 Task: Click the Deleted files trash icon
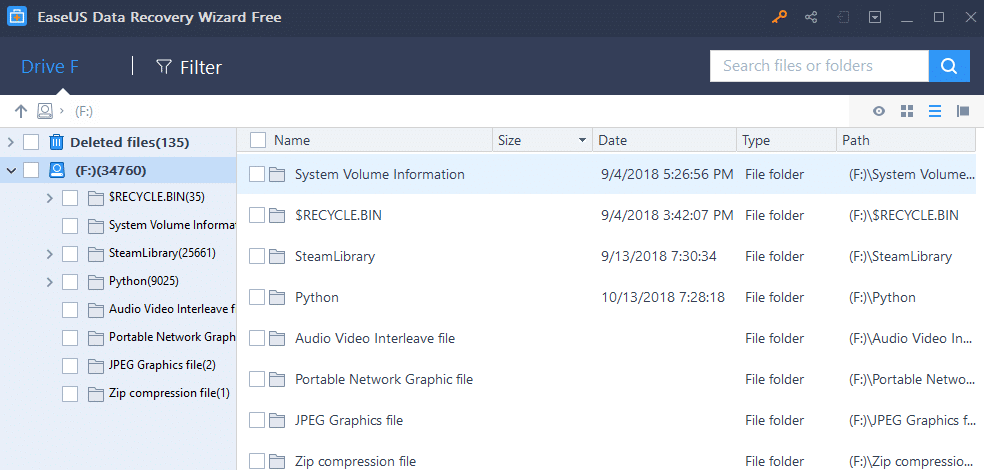[56, 142]
